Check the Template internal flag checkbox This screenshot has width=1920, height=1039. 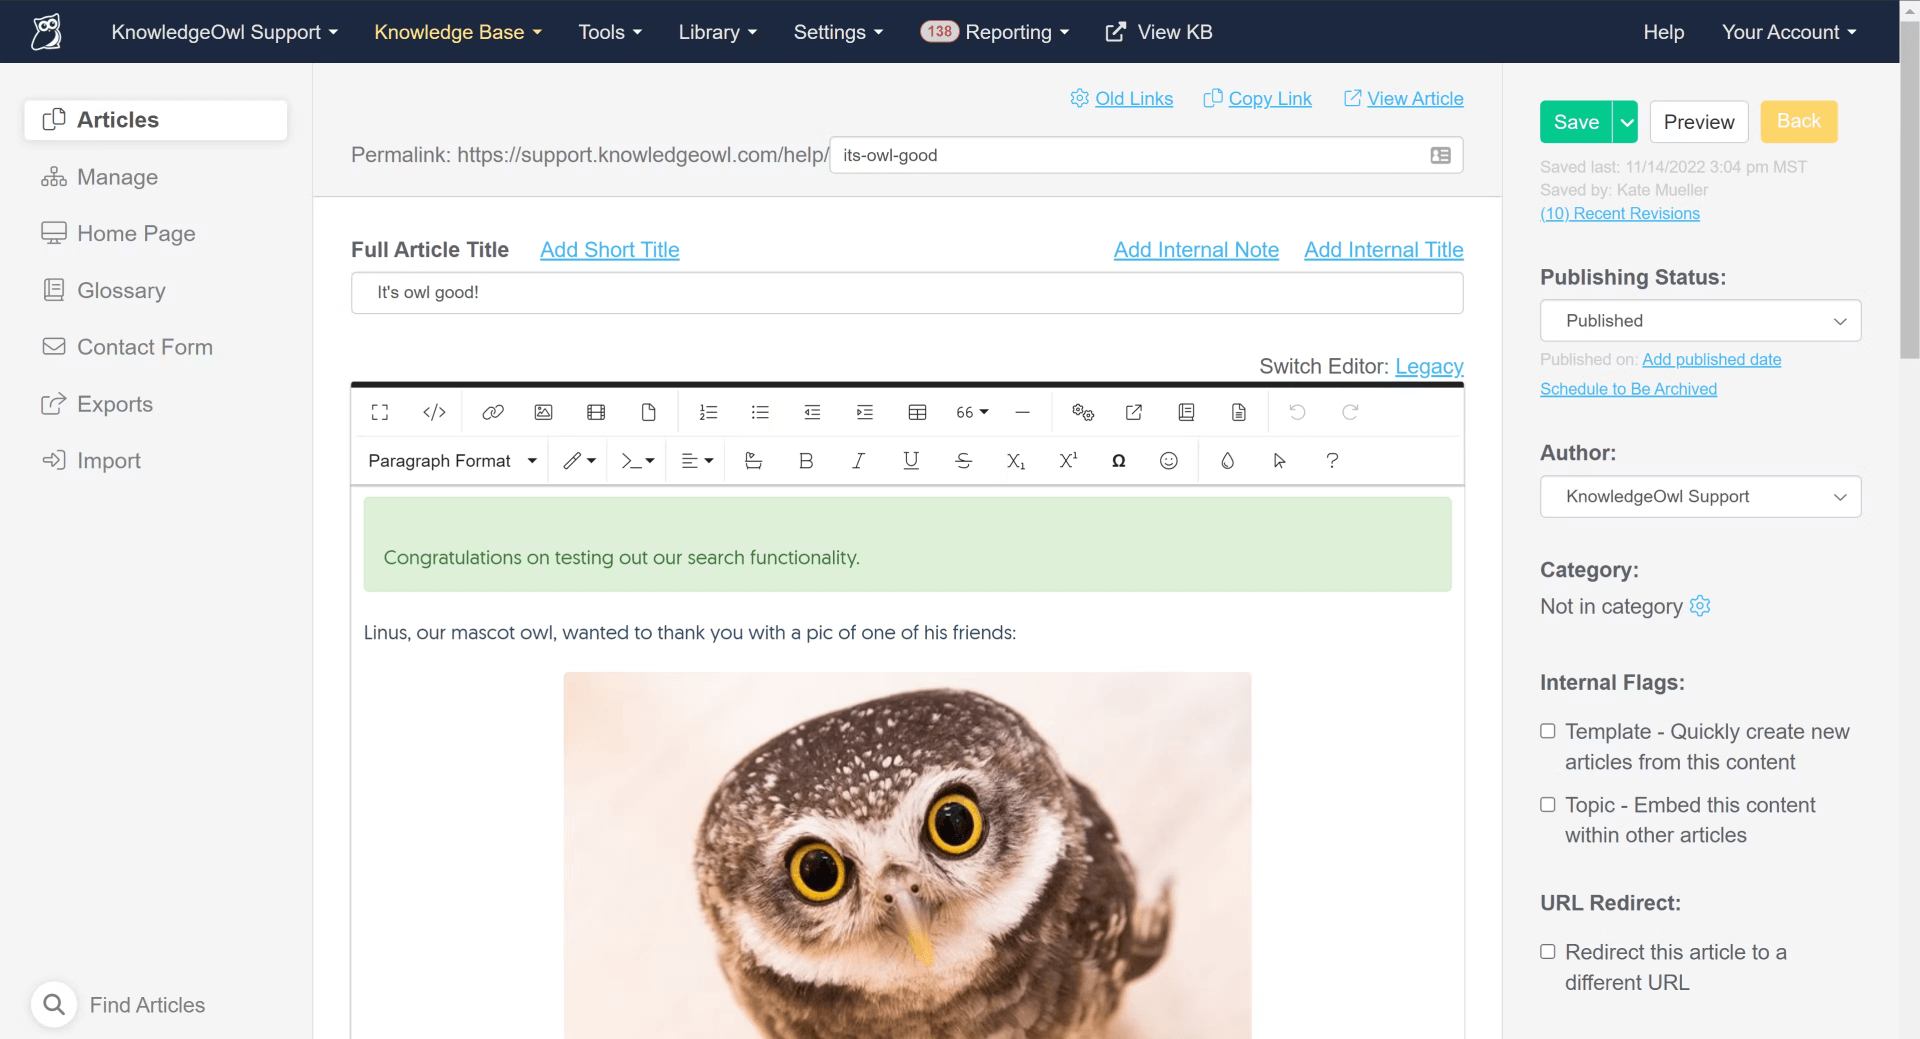point(1548,731)
